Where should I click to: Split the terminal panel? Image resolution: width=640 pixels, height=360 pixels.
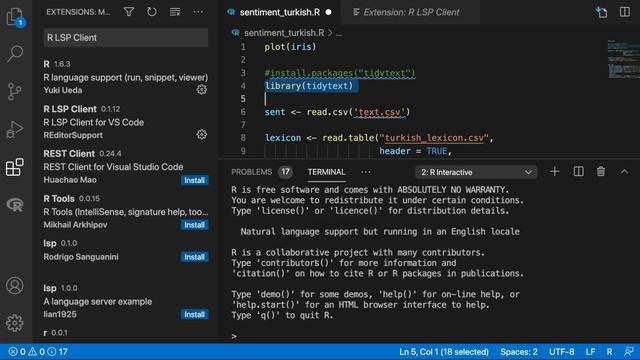(x=578, y=172)
